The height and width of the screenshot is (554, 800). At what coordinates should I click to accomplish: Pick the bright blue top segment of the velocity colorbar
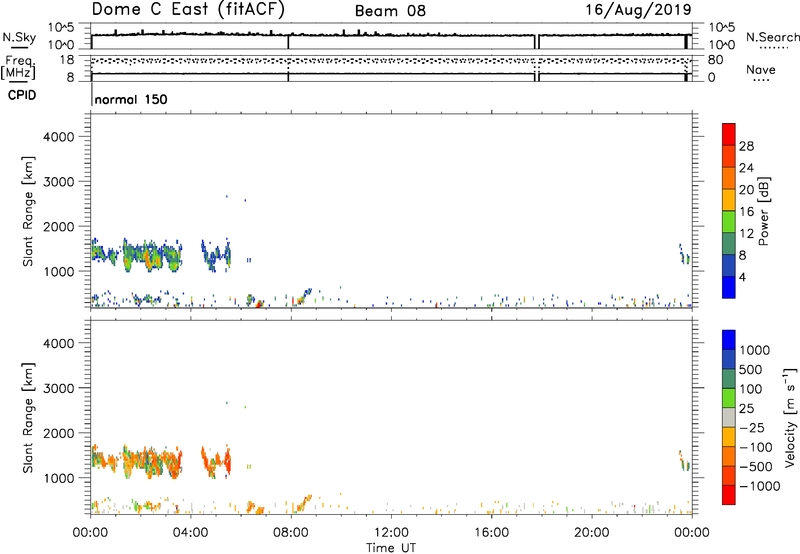pos(729,340)
